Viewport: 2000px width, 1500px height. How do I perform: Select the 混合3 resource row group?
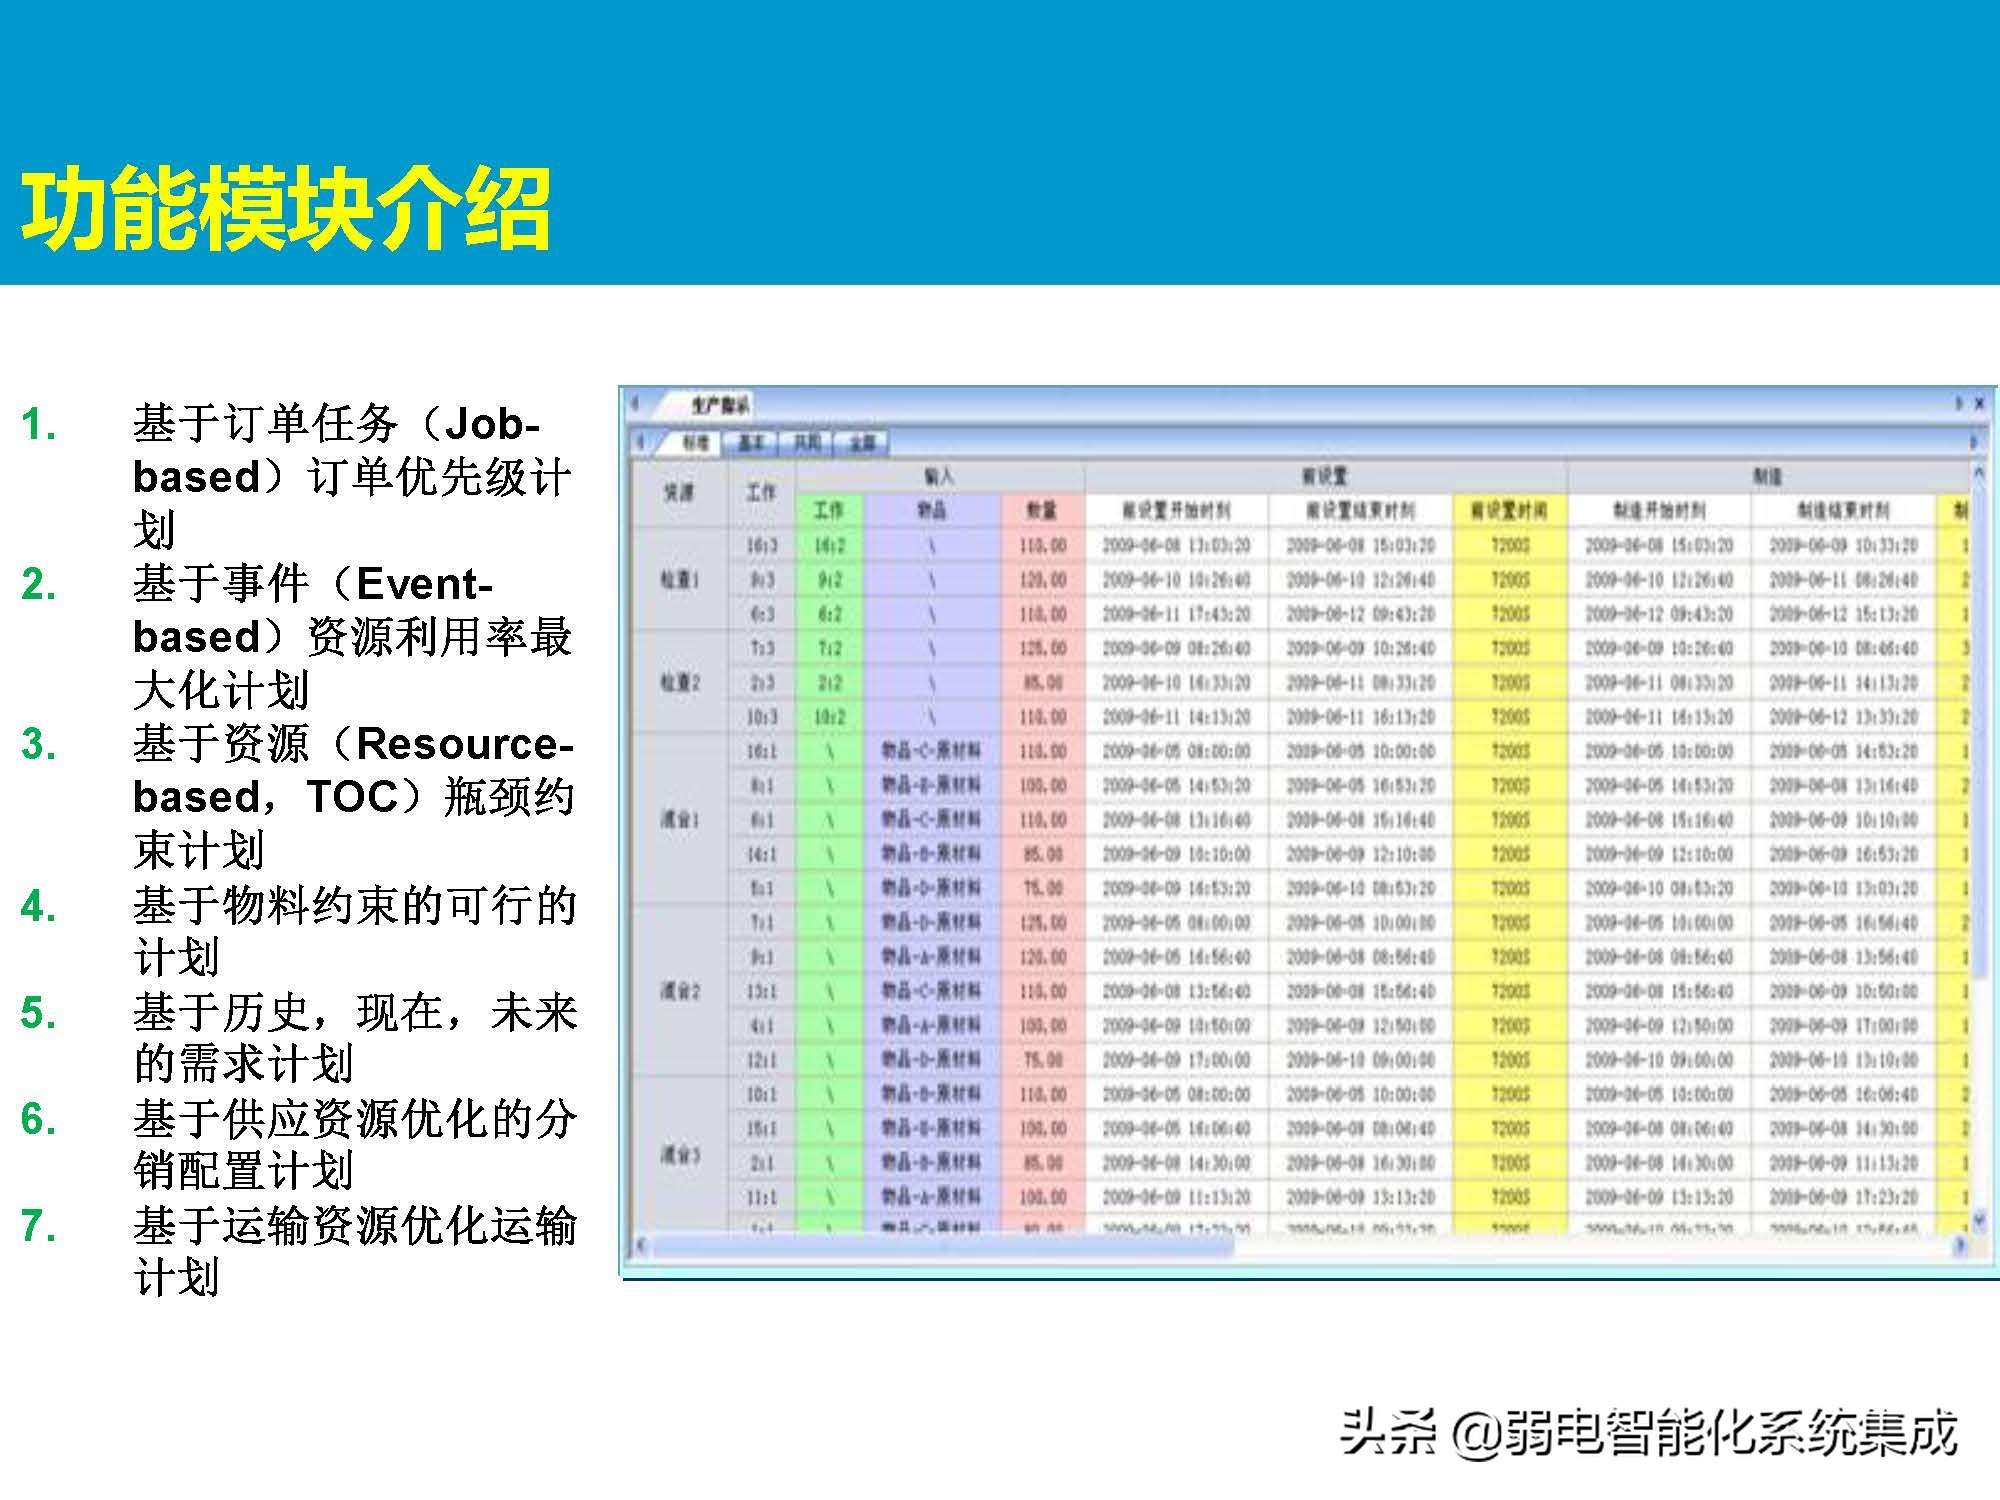coord(679,1154)
